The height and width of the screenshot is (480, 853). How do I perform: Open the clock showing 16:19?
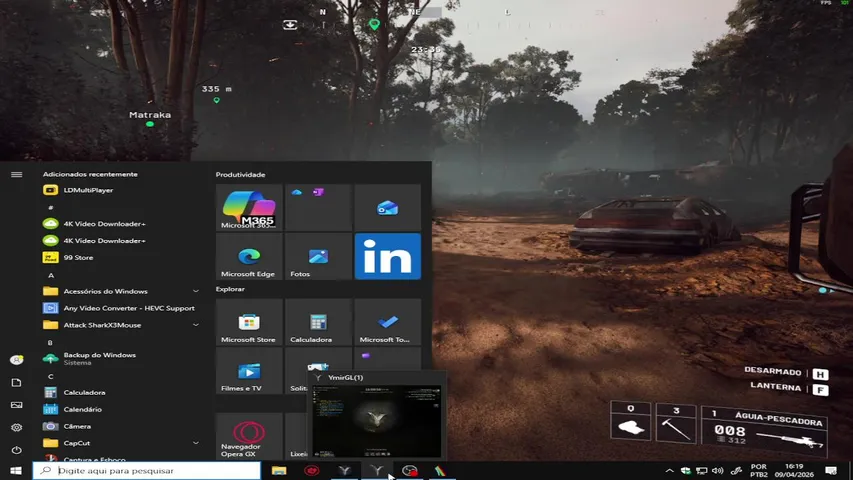click(x=794, y=471)
